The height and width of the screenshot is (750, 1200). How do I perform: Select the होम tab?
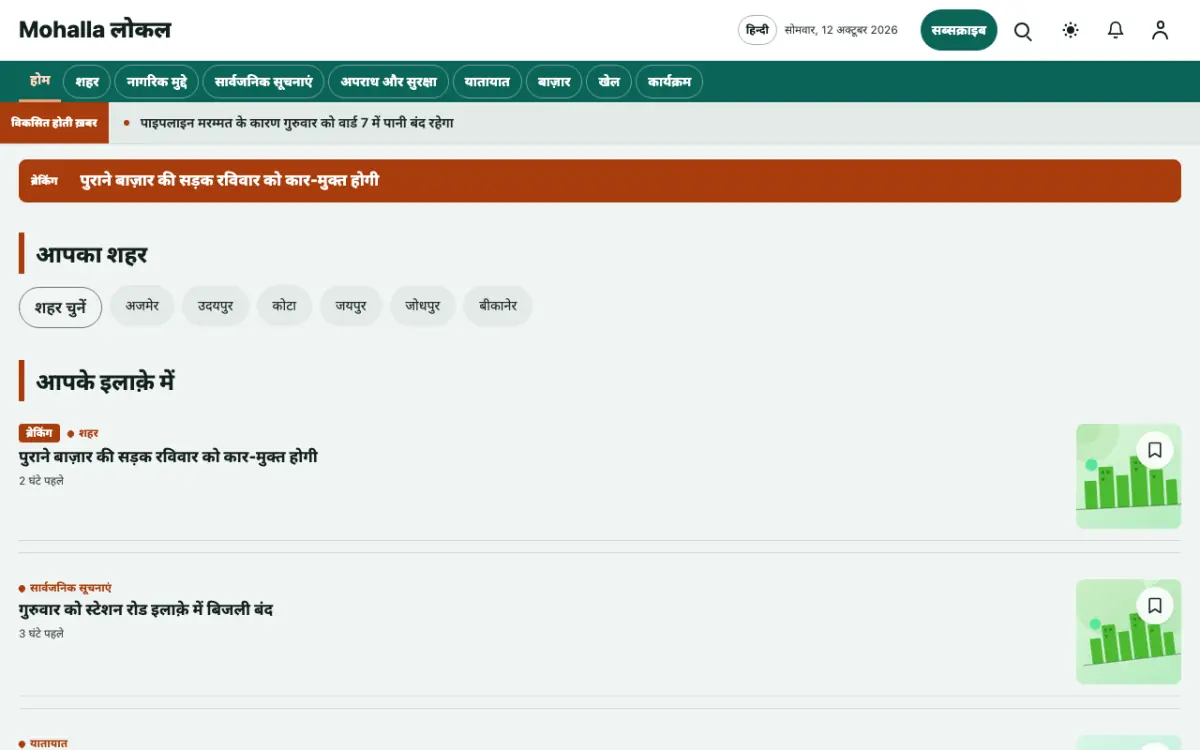tap(40, 81)
